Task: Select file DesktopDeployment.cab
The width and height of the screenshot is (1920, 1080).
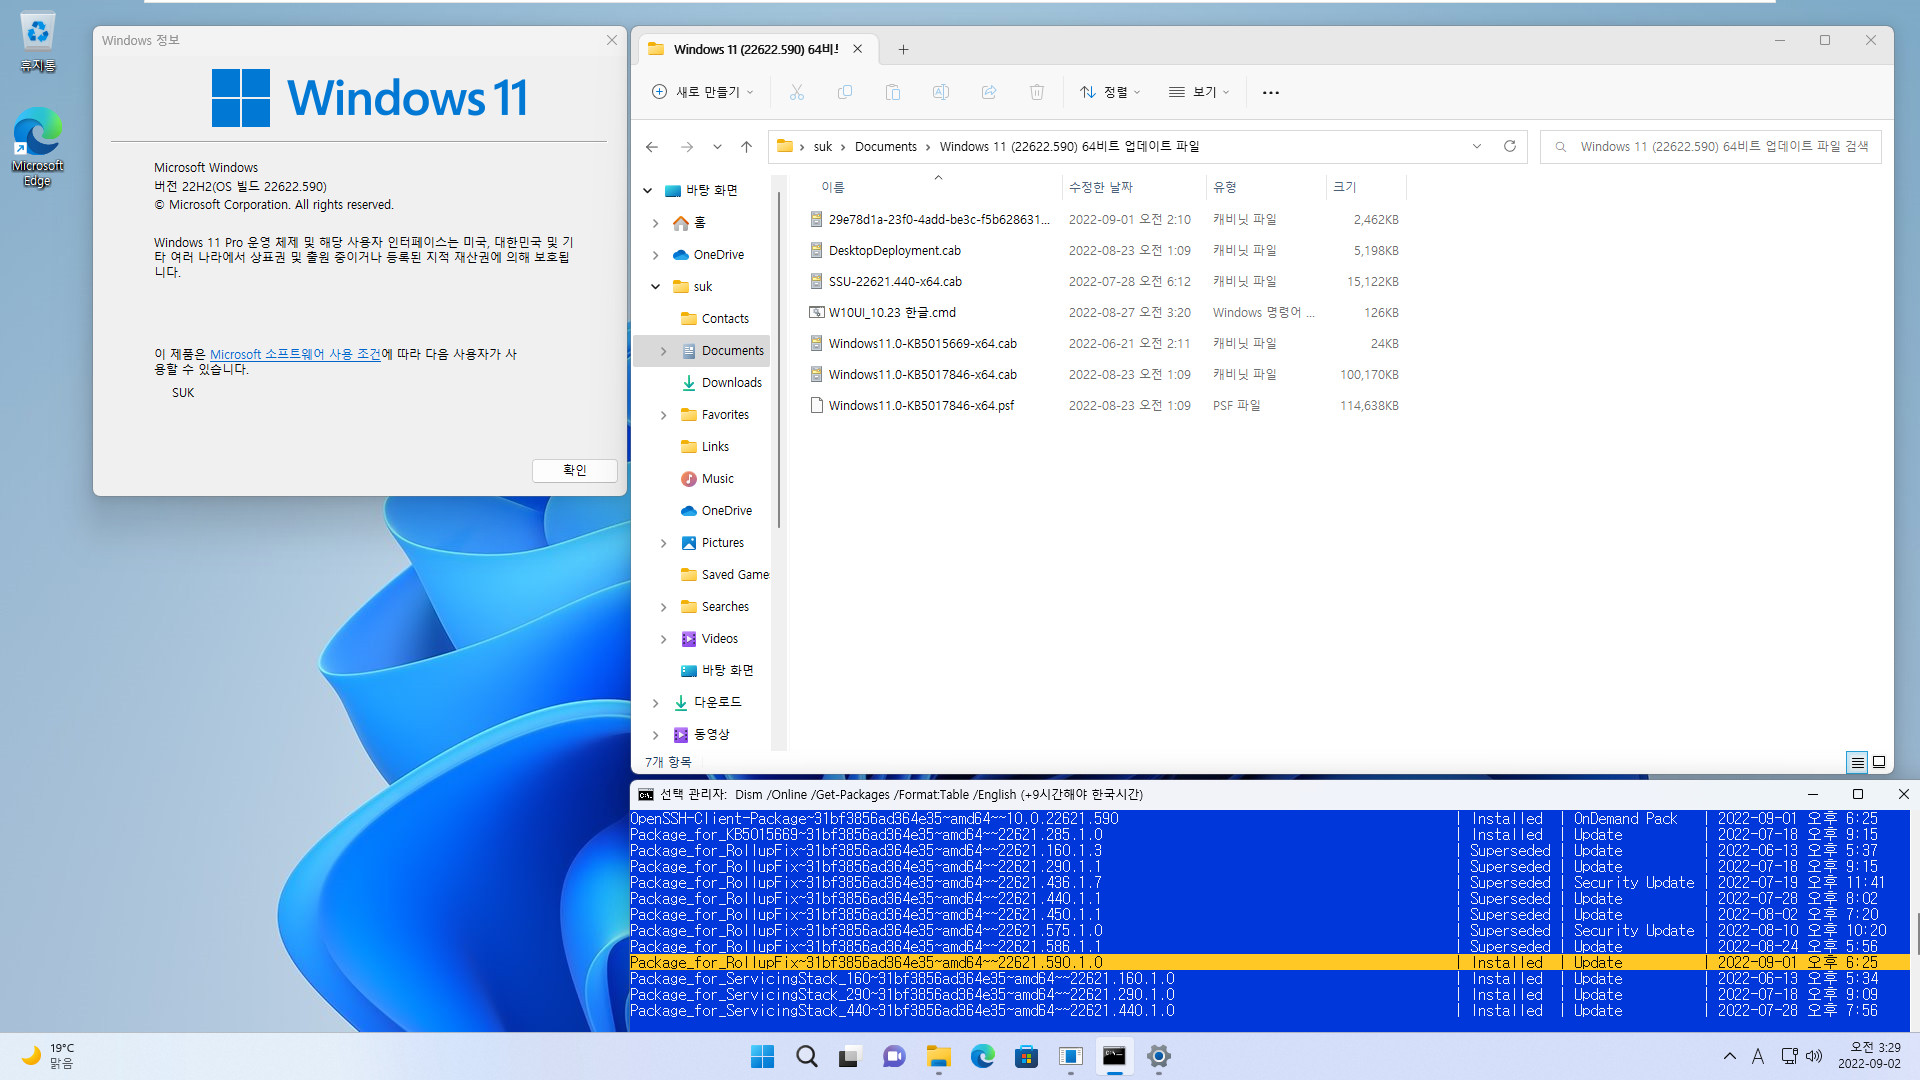Action: click(x=894, y=251)
